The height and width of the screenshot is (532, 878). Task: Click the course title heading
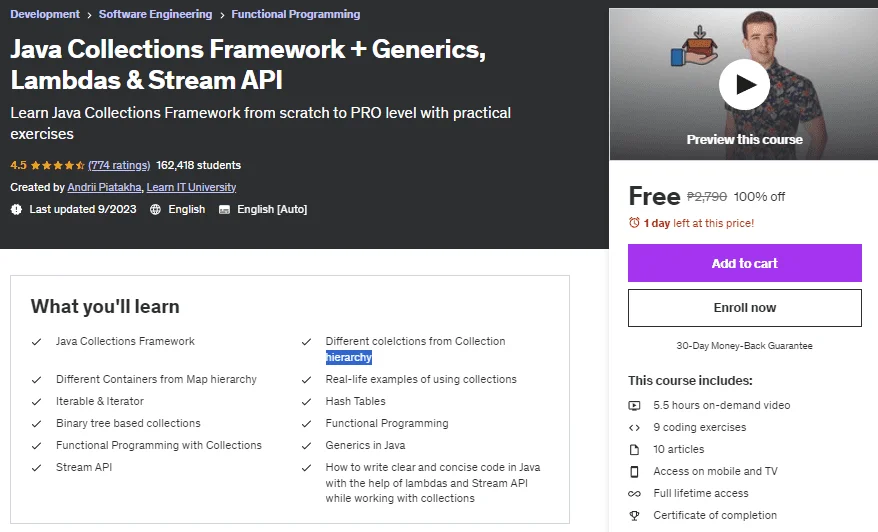(x=248, y=64)
